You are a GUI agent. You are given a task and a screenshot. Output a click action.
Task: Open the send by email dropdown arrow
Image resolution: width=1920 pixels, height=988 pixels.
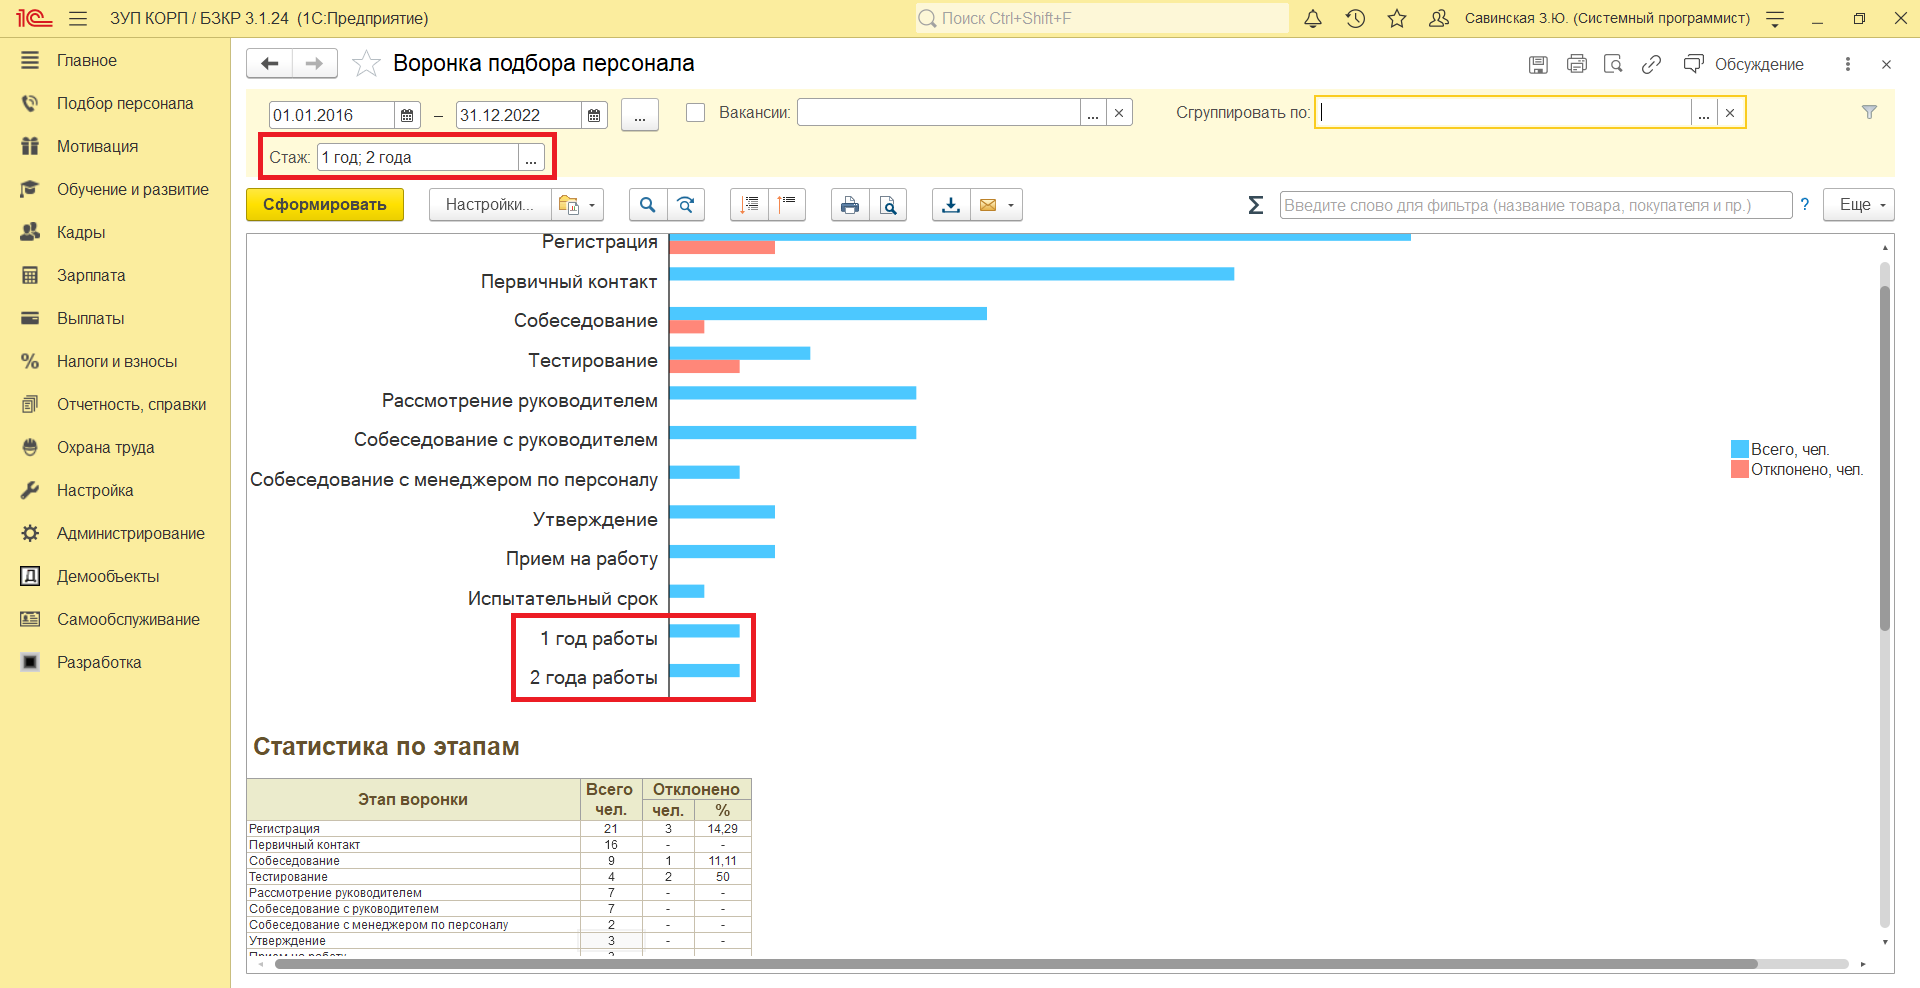click(x=1011, y=205)
